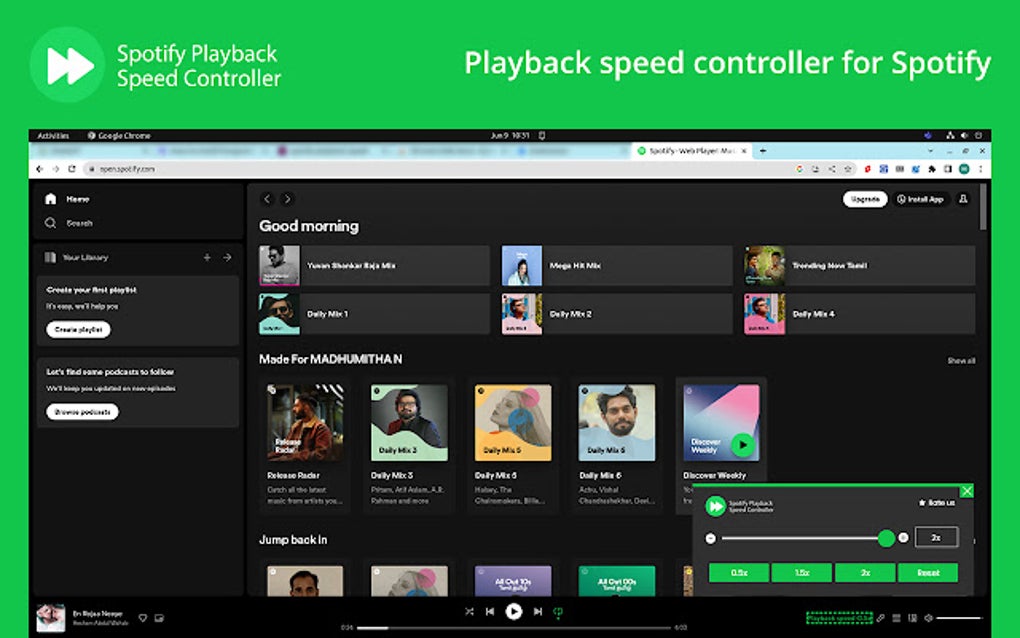Toggle the playback speed indicator in Spotify
Image resolution: width=1020 pixels, height=638 pixels.
840,618
